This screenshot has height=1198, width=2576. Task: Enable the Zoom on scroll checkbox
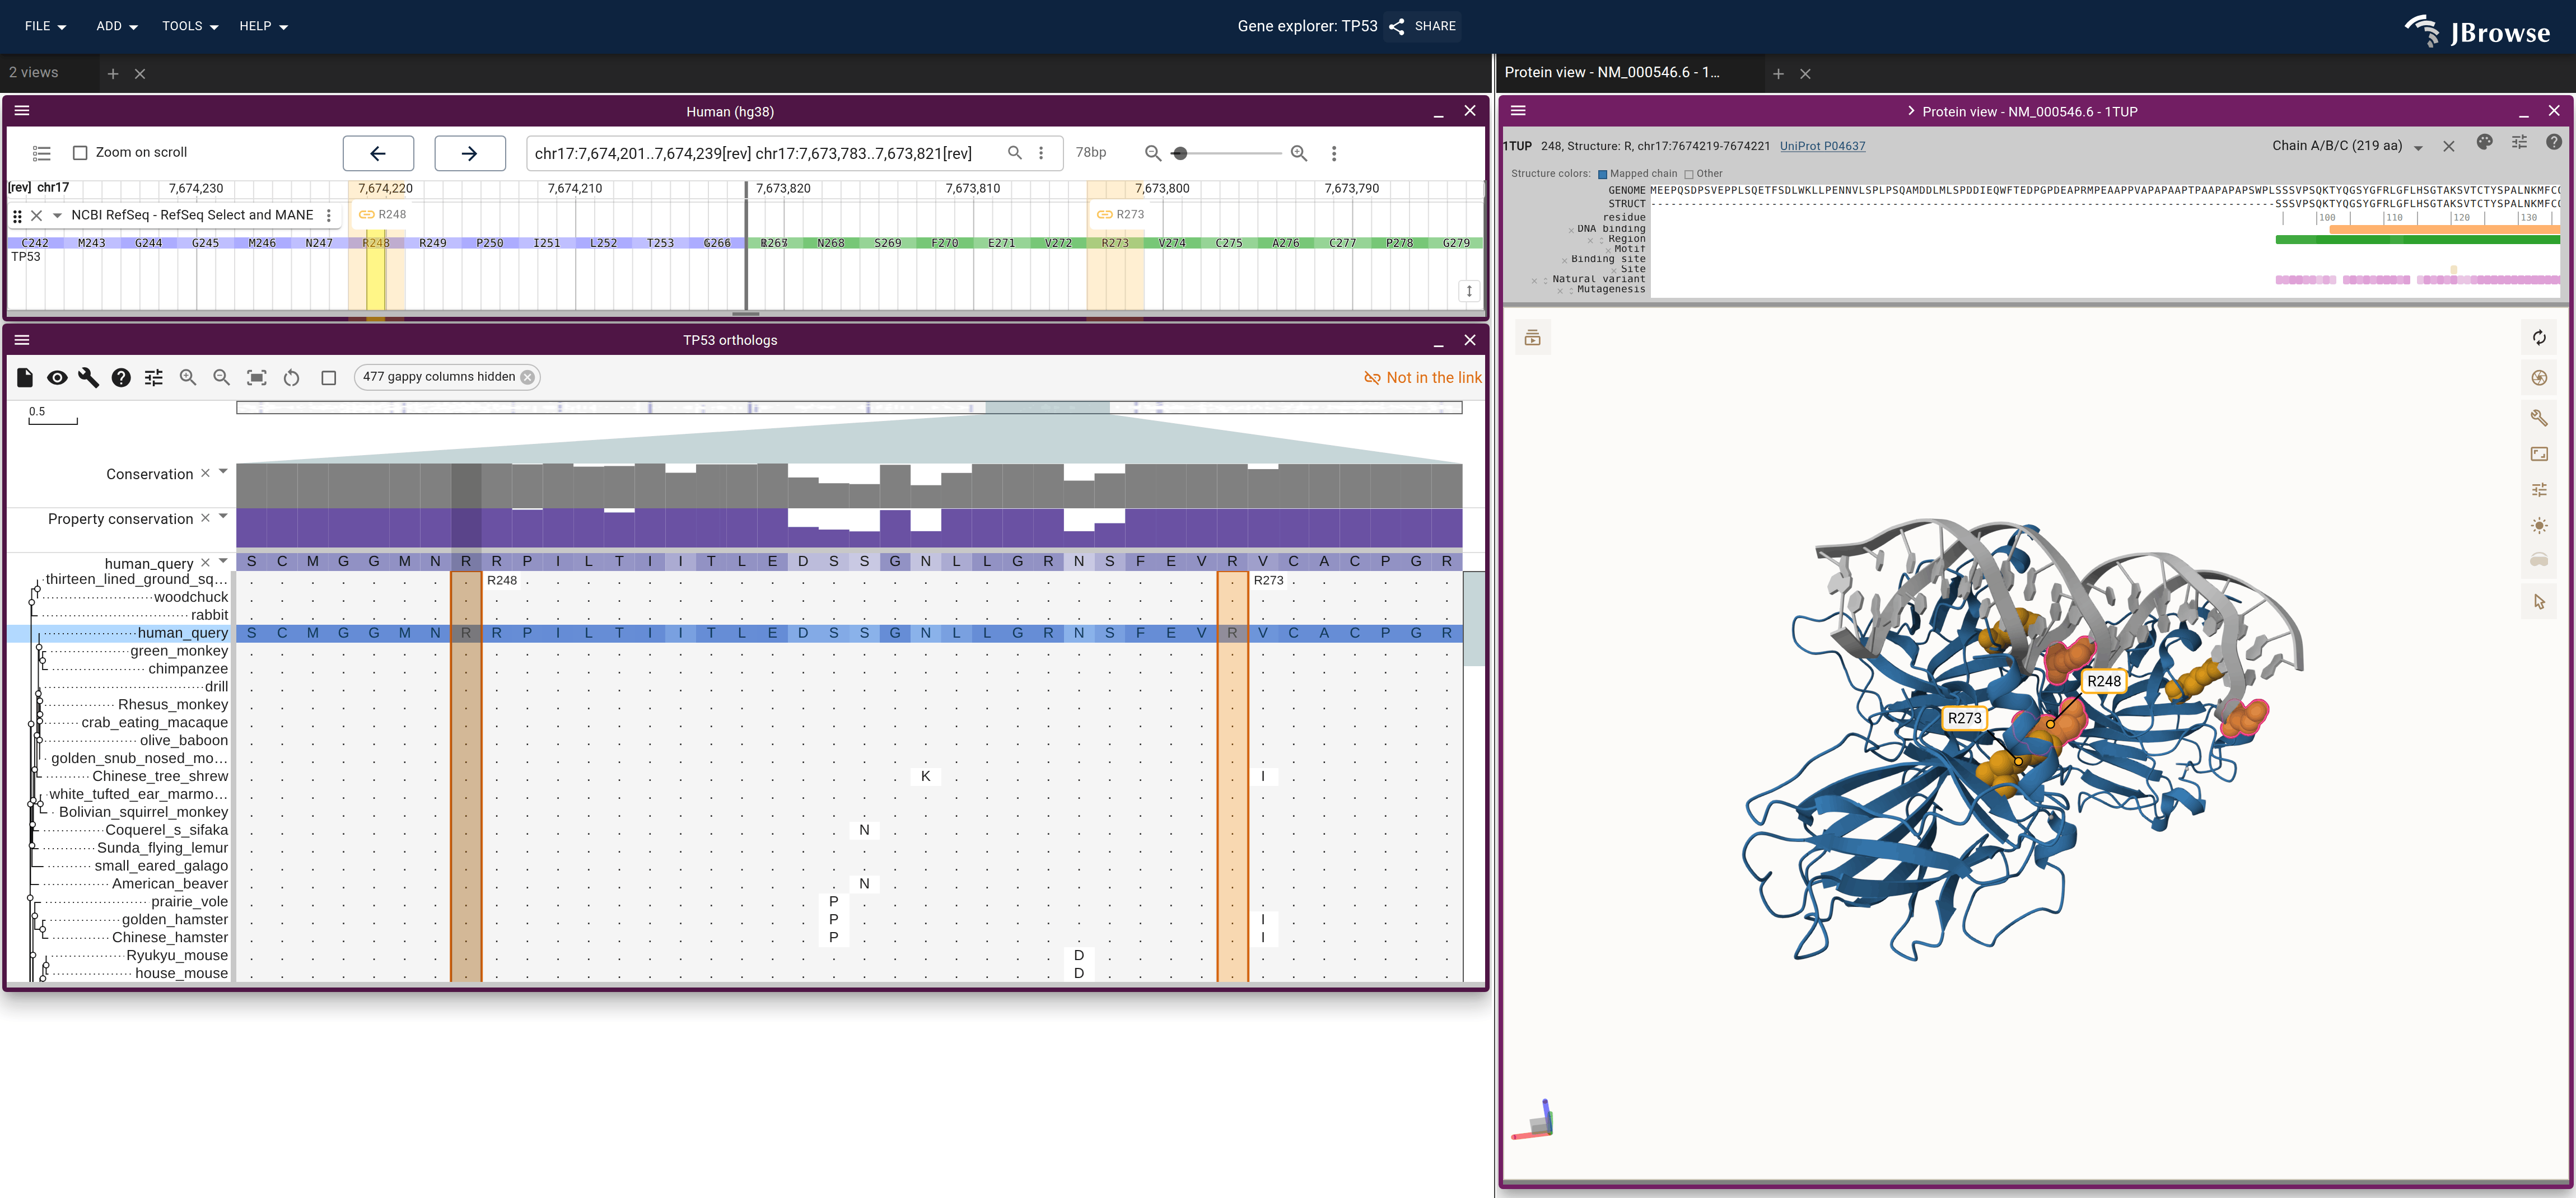(x=81, y=153)
